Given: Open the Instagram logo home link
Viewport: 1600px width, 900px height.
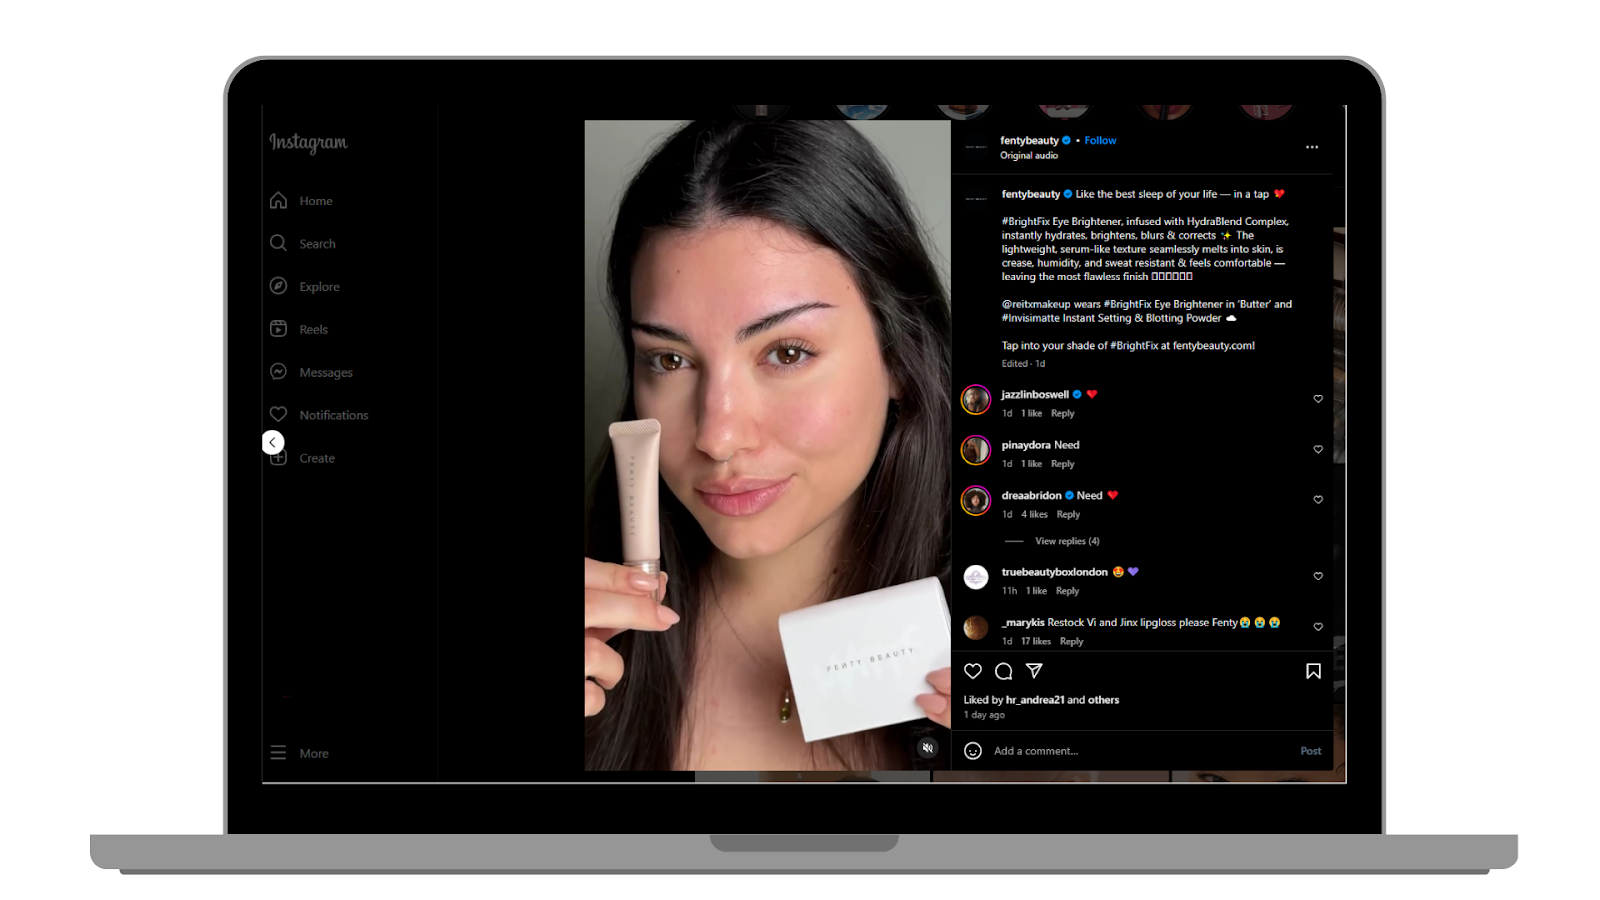Looking at the screenshot, I should click(x=308, y=143).
